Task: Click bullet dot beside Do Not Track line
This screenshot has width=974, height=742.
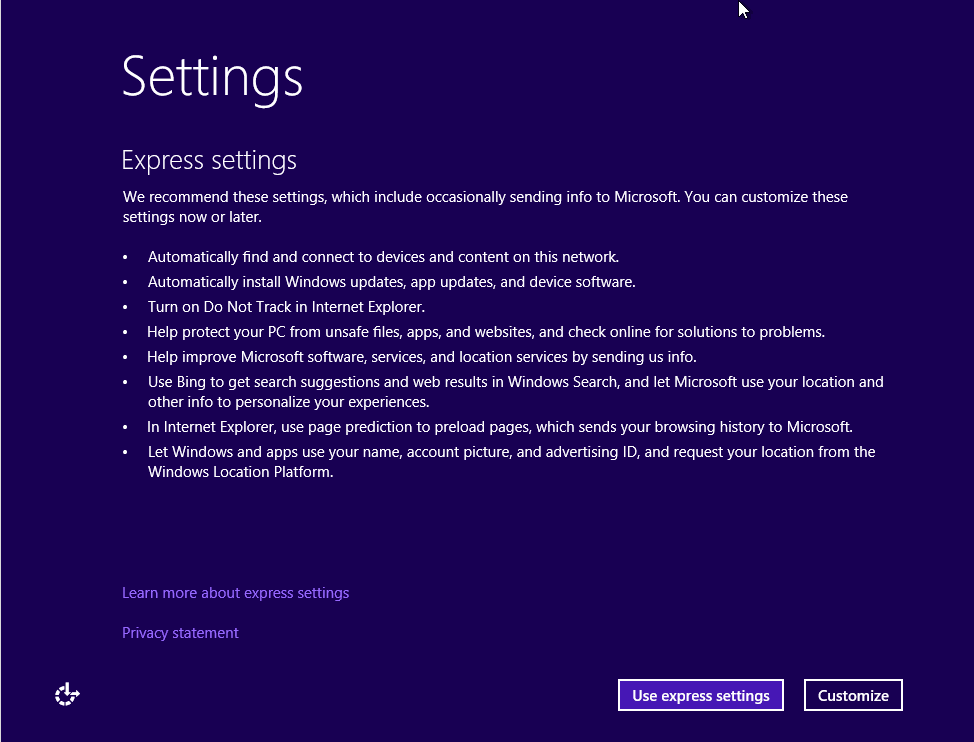Action: (125, 308)
